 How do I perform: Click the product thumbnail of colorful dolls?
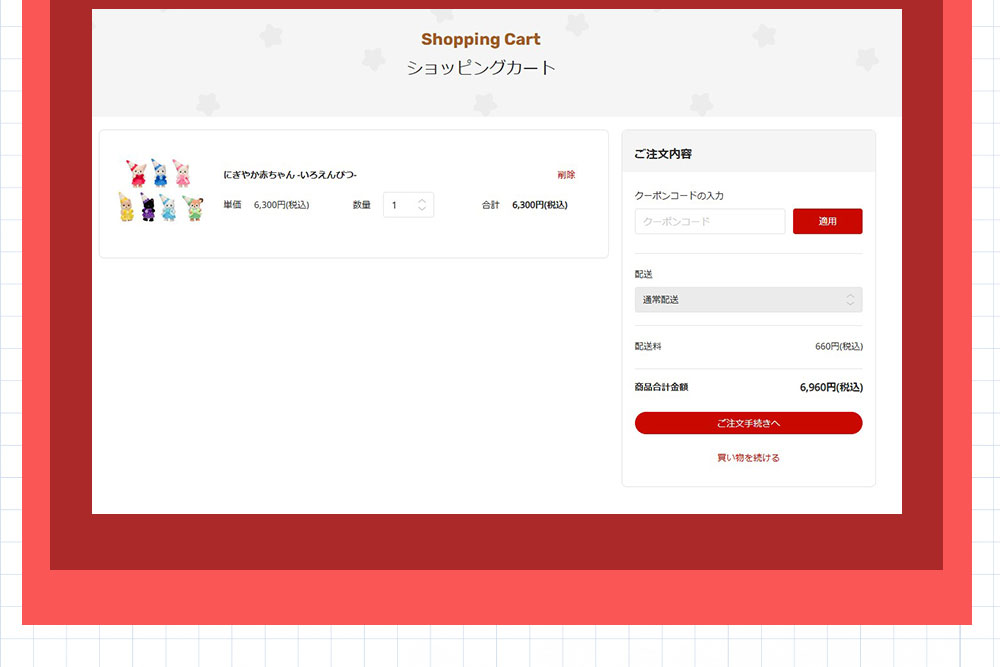[x=161, y=190]
